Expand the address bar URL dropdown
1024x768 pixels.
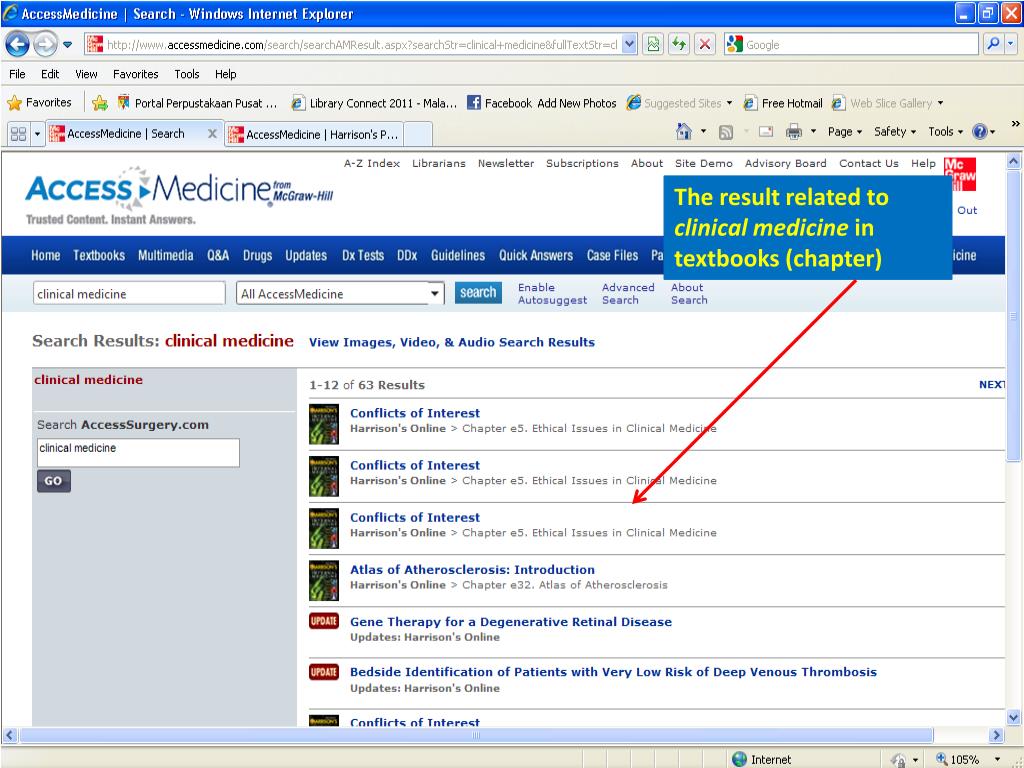coord(629,44)
